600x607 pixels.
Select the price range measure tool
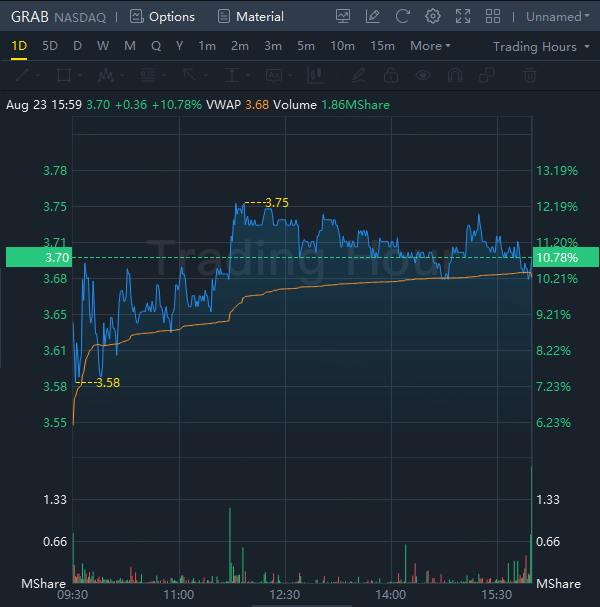pyautogui.click(x=232, y=75)
